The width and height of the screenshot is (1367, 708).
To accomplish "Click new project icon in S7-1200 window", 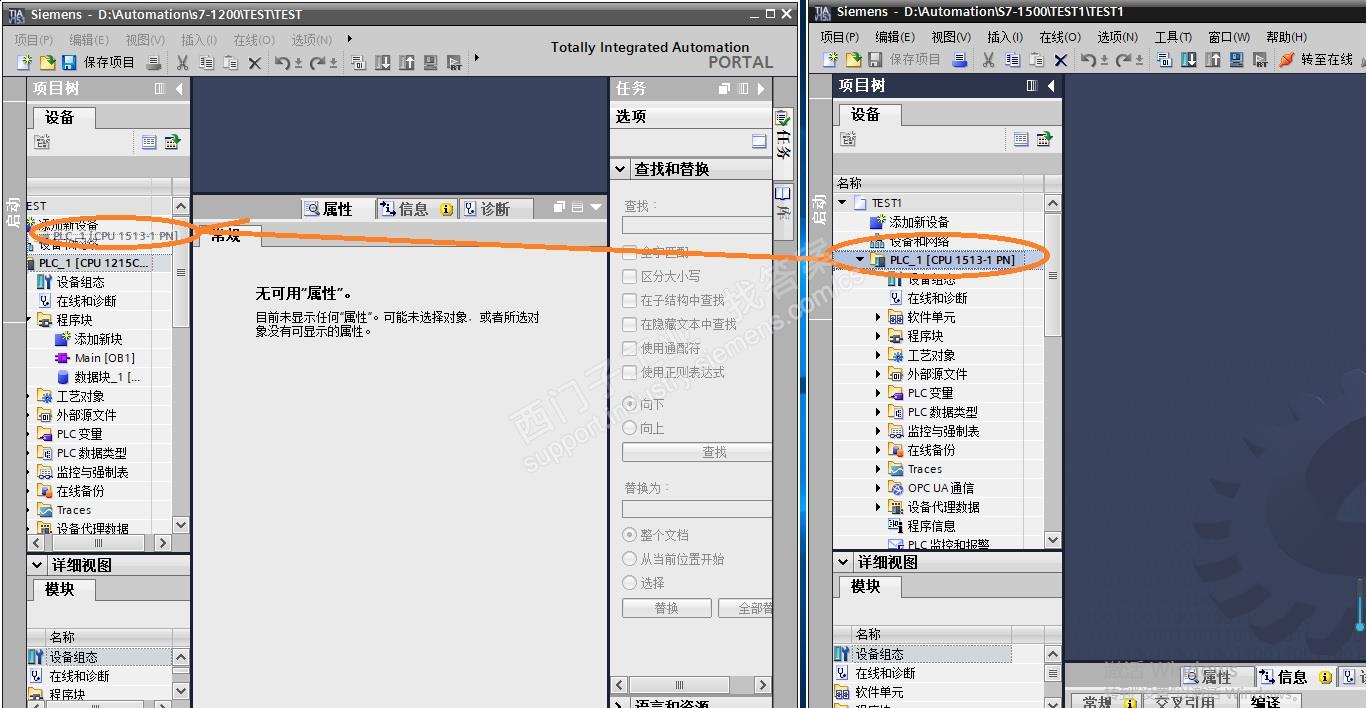I will (x=24, y=63).
